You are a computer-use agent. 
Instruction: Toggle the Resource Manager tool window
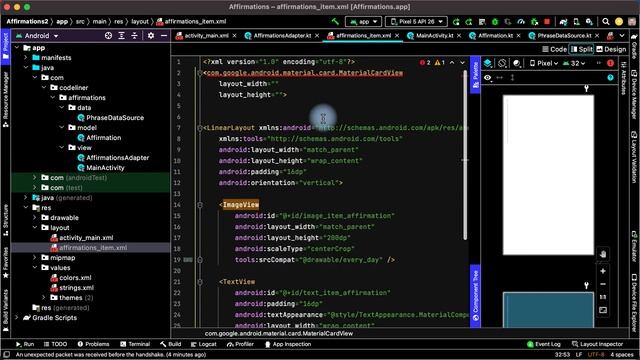point(5,99)
